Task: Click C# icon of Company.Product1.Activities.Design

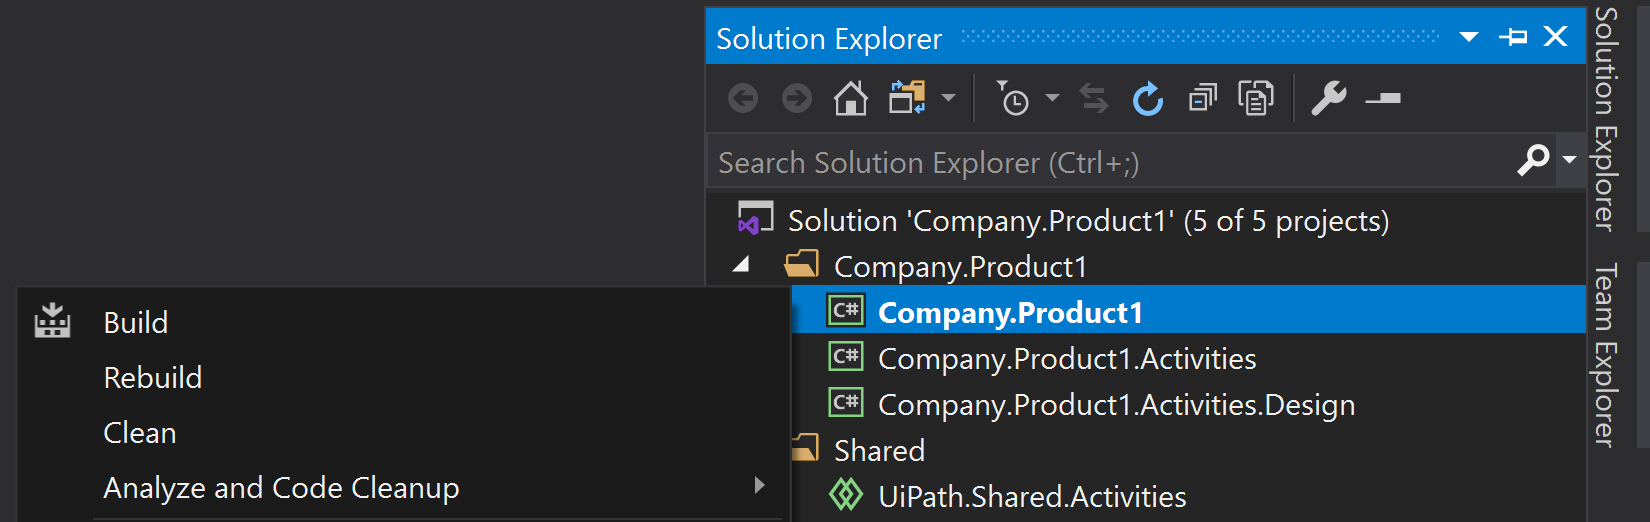Action: (846, 403)
